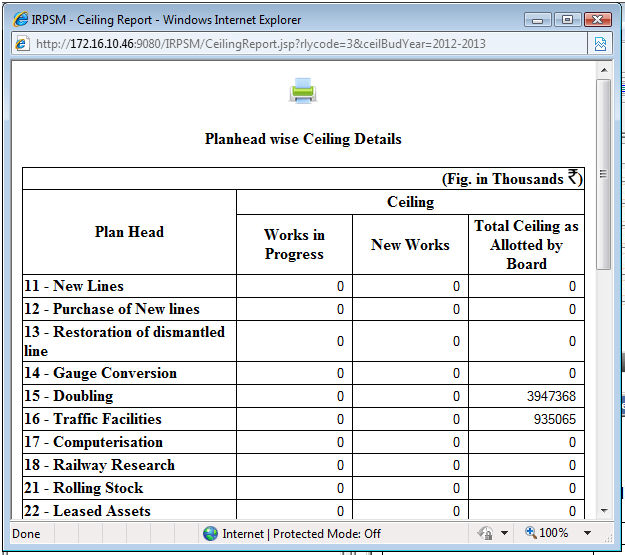Click the security lock icon in status bar
This screenshot has height=555, width=625.
[x=485, y=534]
